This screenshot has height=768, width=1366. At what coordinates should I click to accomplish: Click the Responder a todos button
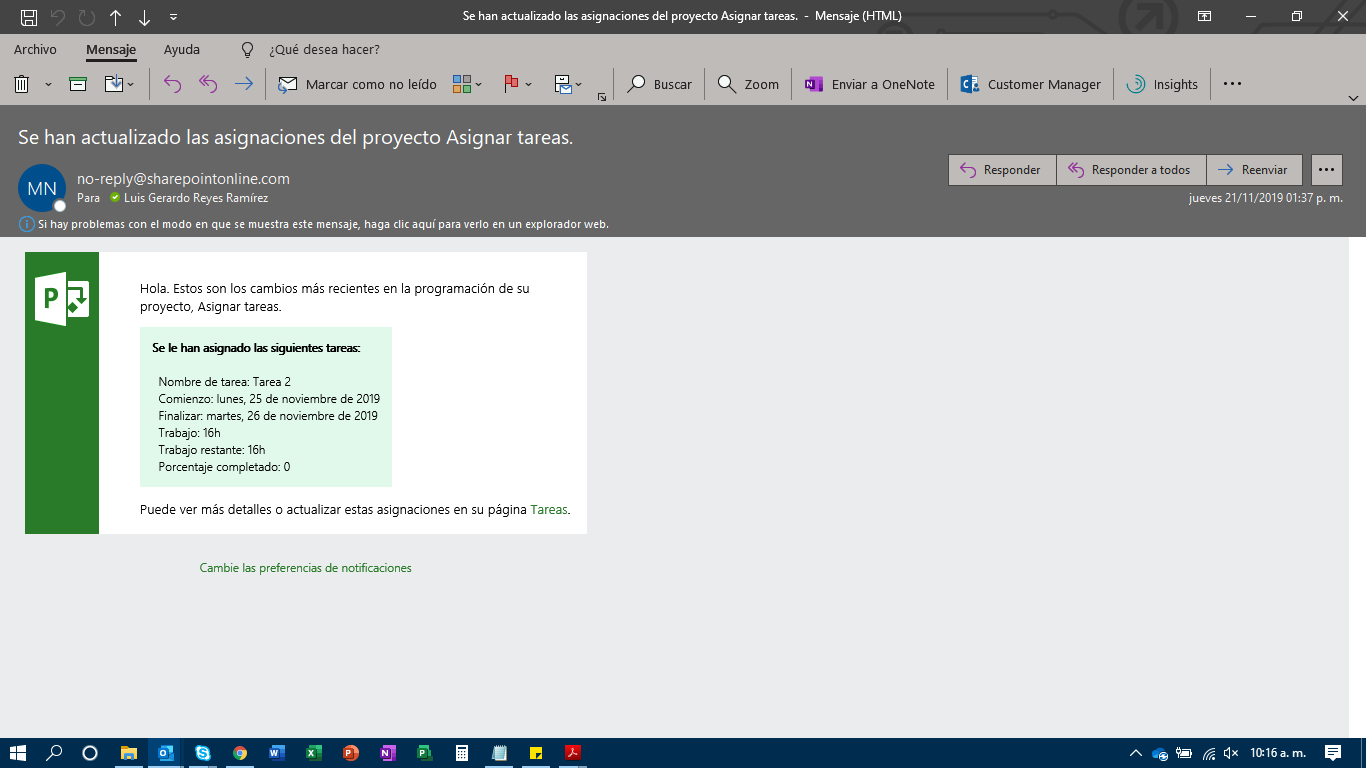[1131, 170]
